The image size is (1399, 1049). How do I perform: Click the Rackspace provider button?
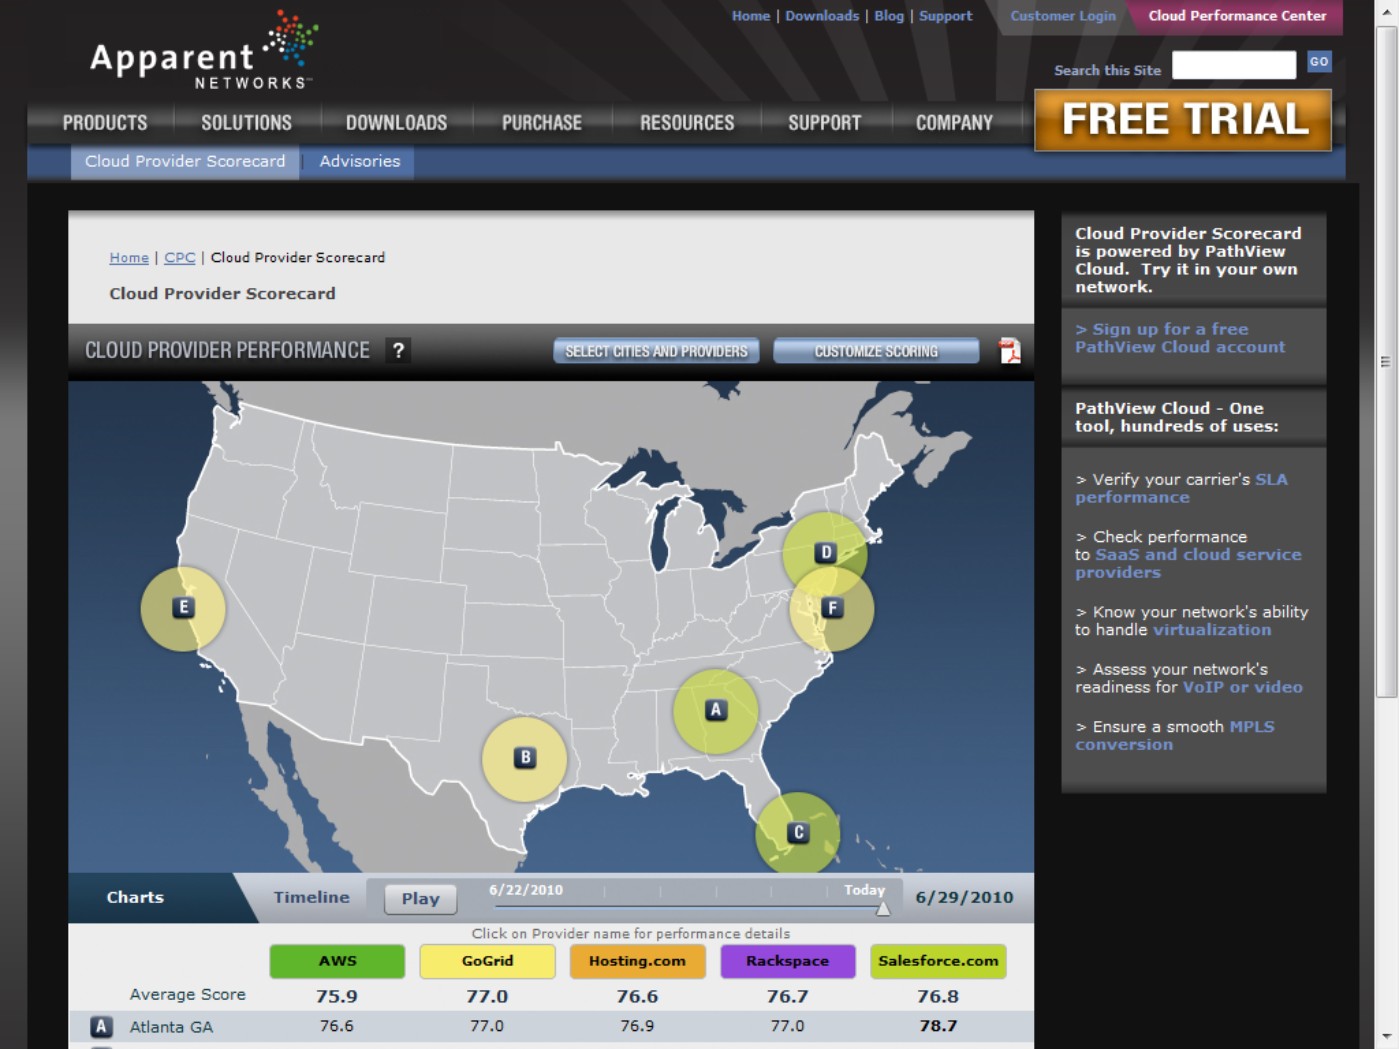pos(788,961)
